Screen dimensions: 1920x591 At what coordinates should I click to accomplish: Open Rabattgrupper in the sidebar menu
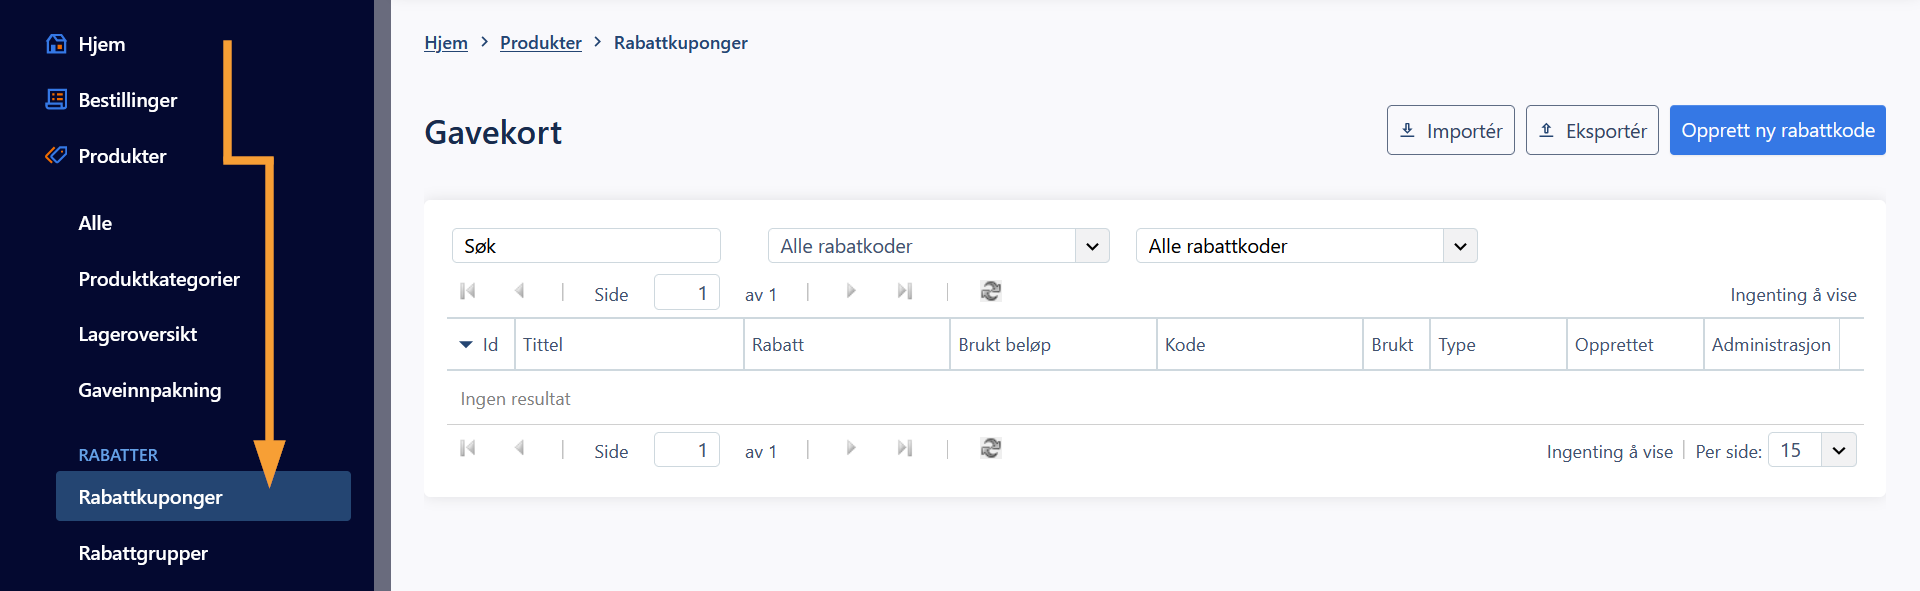coord(143,553)
